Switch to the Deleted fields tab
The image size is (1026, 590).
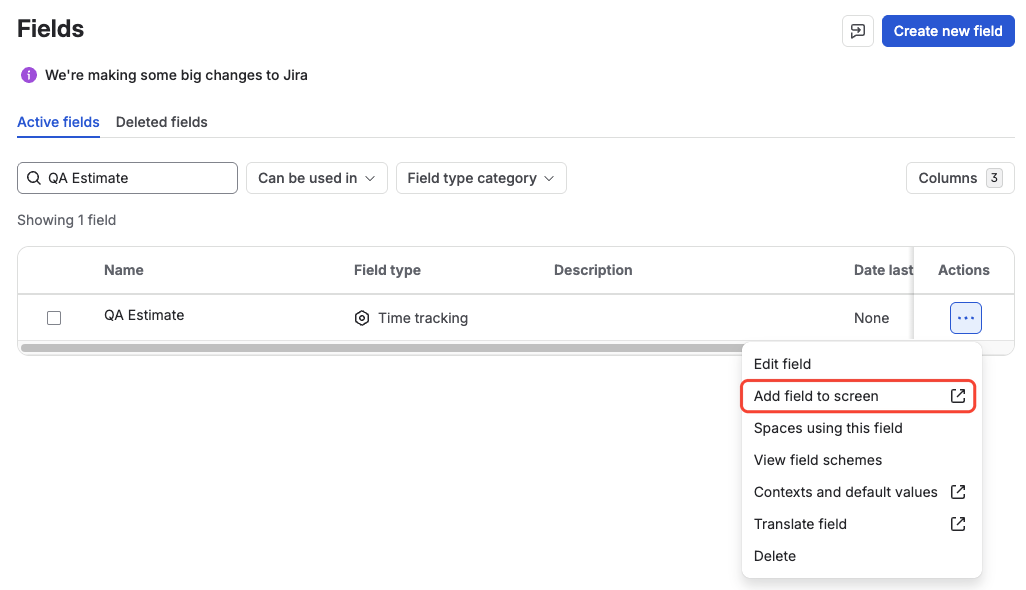(162, 122)
